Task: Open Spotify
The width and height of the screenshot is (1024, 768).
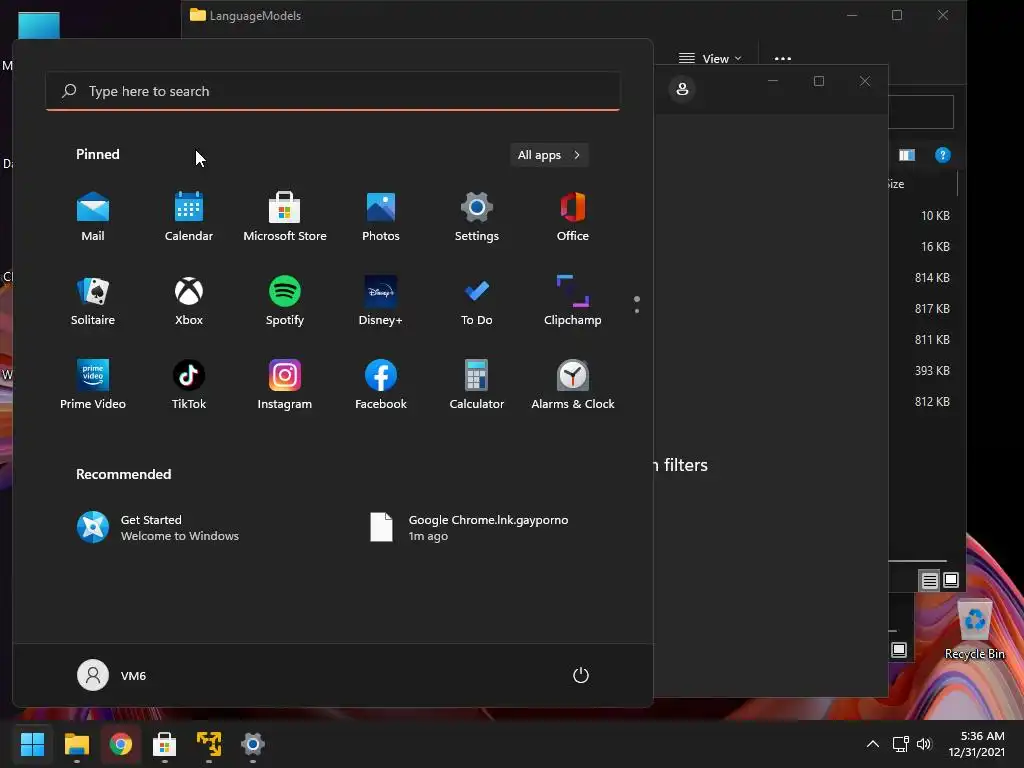Action: (285, 301)
